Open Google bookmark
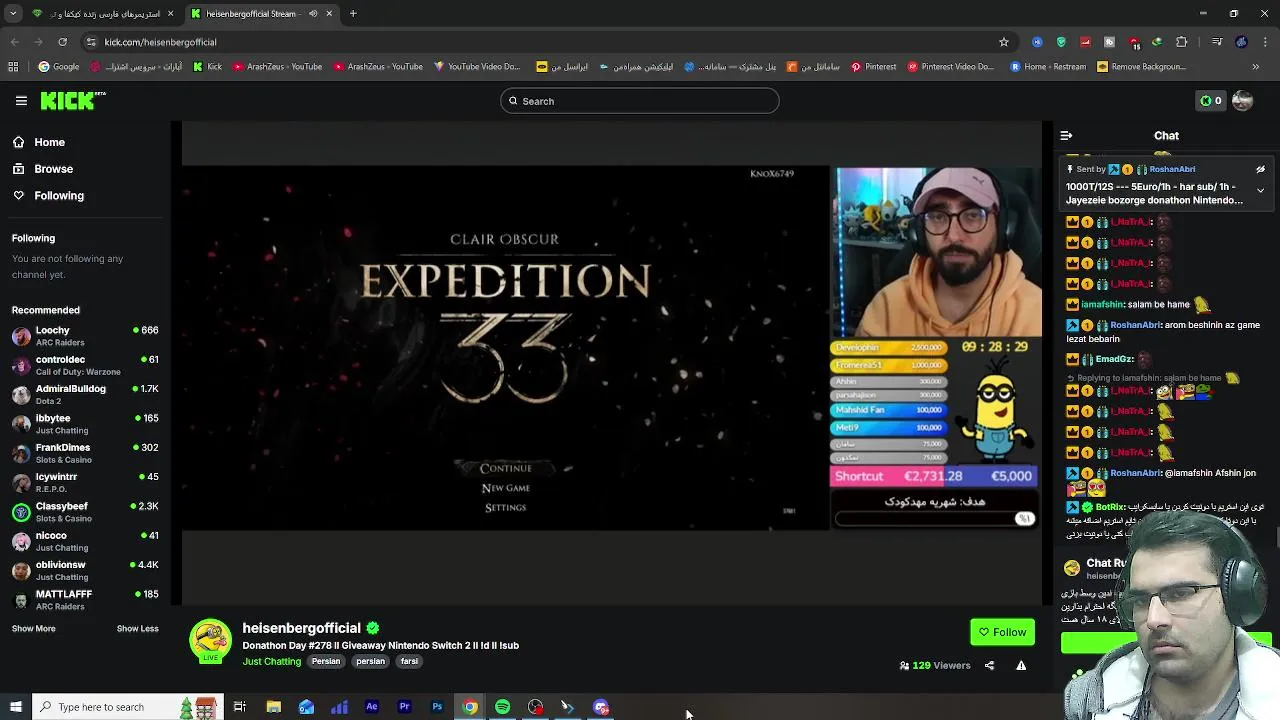Viewport: 1280px width, 720px height. pos(58,67)
